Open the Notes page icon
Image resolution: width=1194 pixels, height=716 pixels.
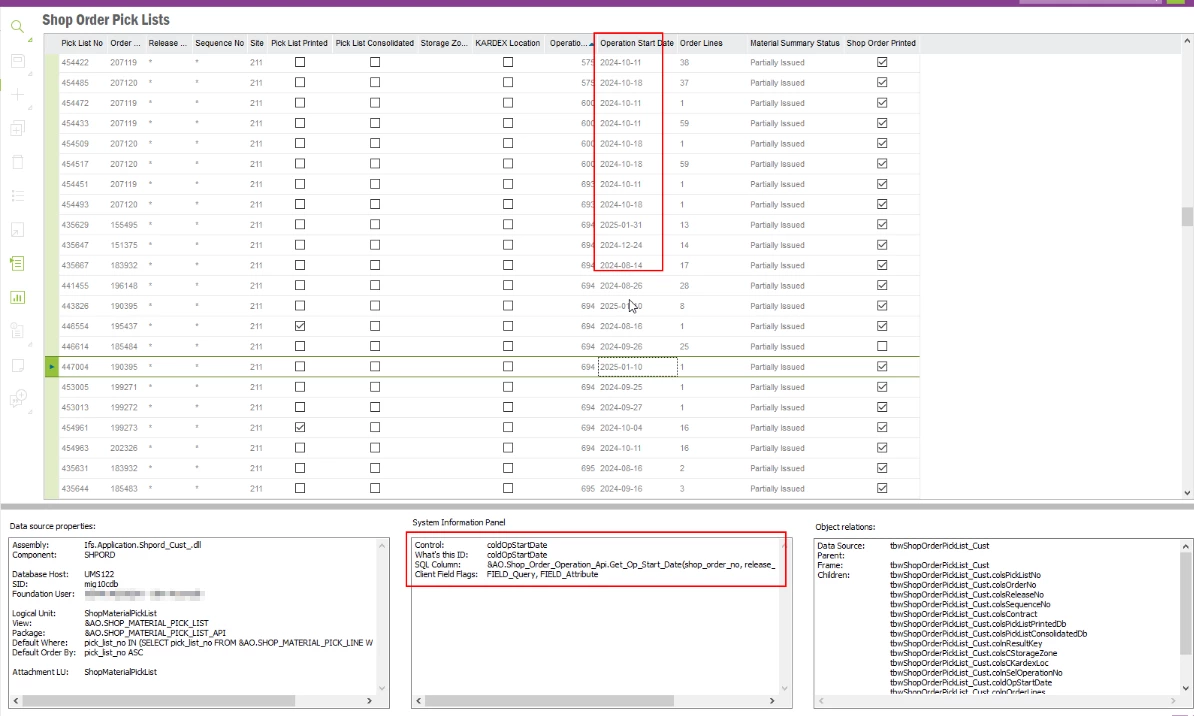[x=18, y=365]
